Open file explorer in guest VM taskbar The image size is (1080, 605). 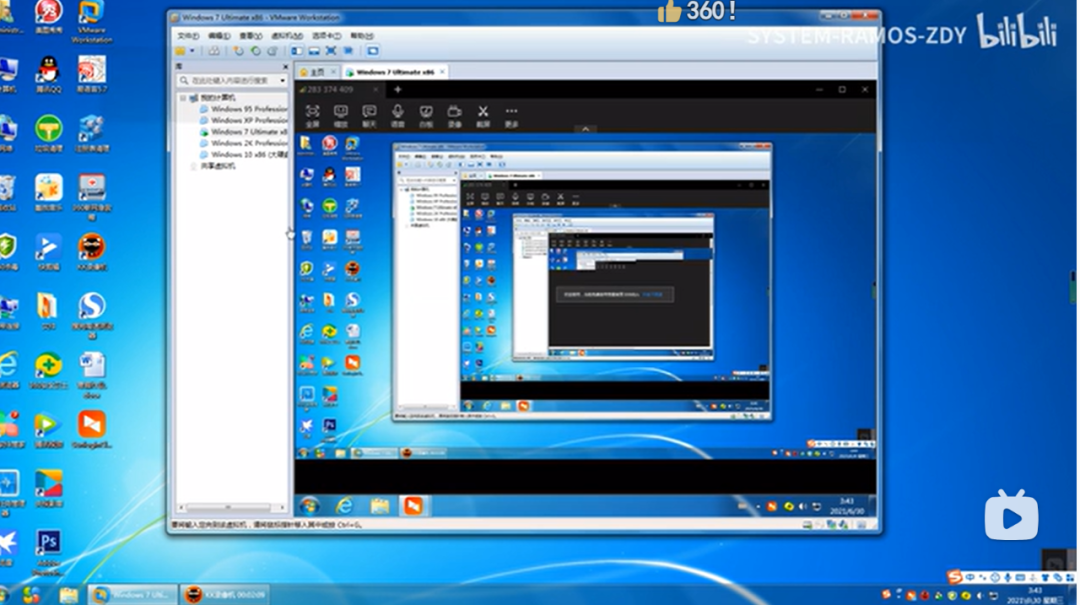point(380,506)
